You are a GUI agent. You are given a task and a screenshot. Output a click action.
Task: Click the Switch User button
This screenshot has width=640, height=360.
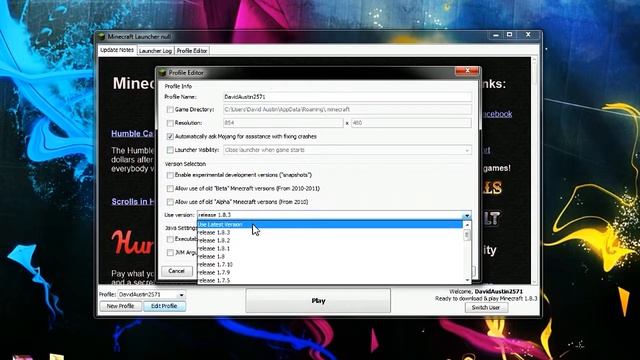coord(486,307)
